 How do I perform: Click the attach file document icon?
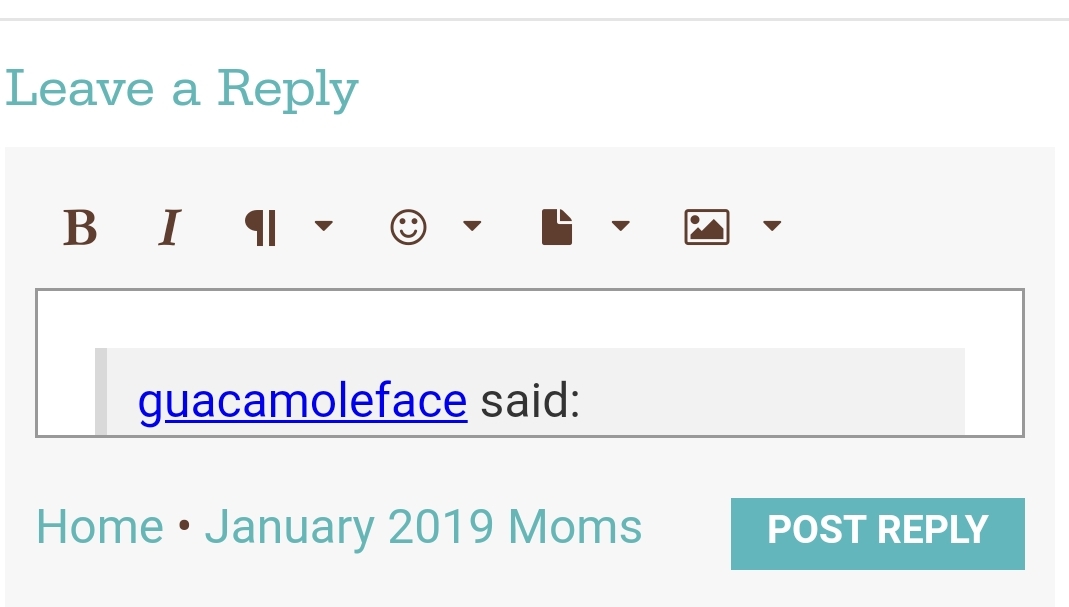point(557,227)
